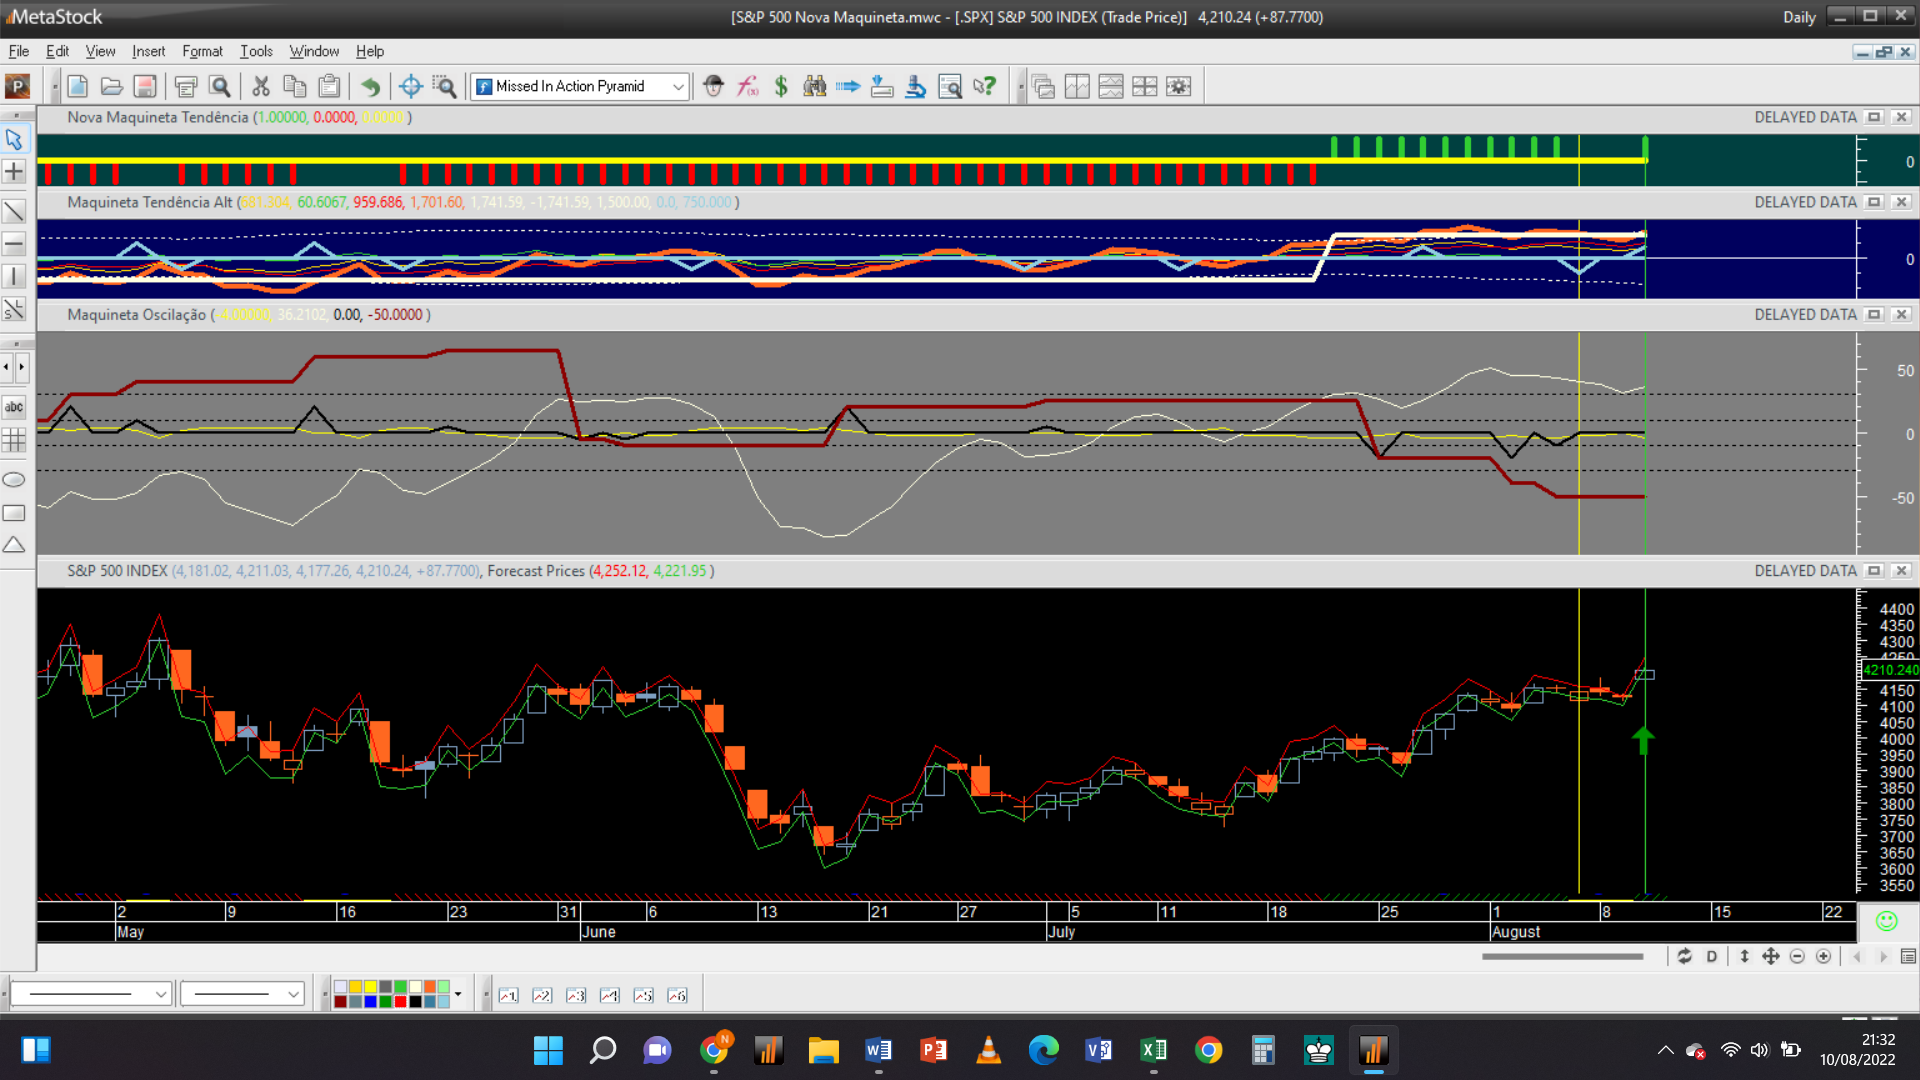
Task: Open the Tools menu
Action: (256, 51)
